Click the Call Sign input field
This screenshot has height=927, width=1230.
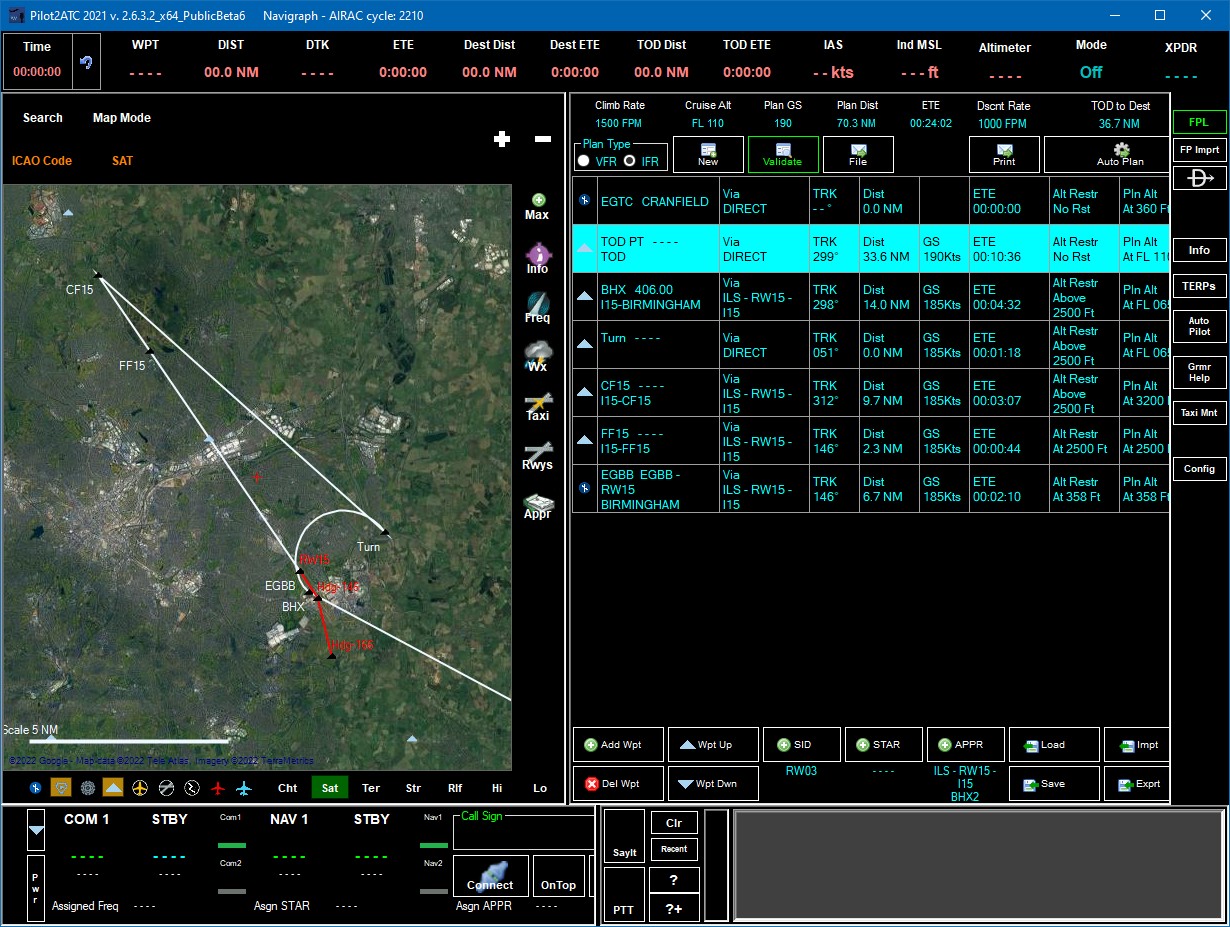[524, 834]
